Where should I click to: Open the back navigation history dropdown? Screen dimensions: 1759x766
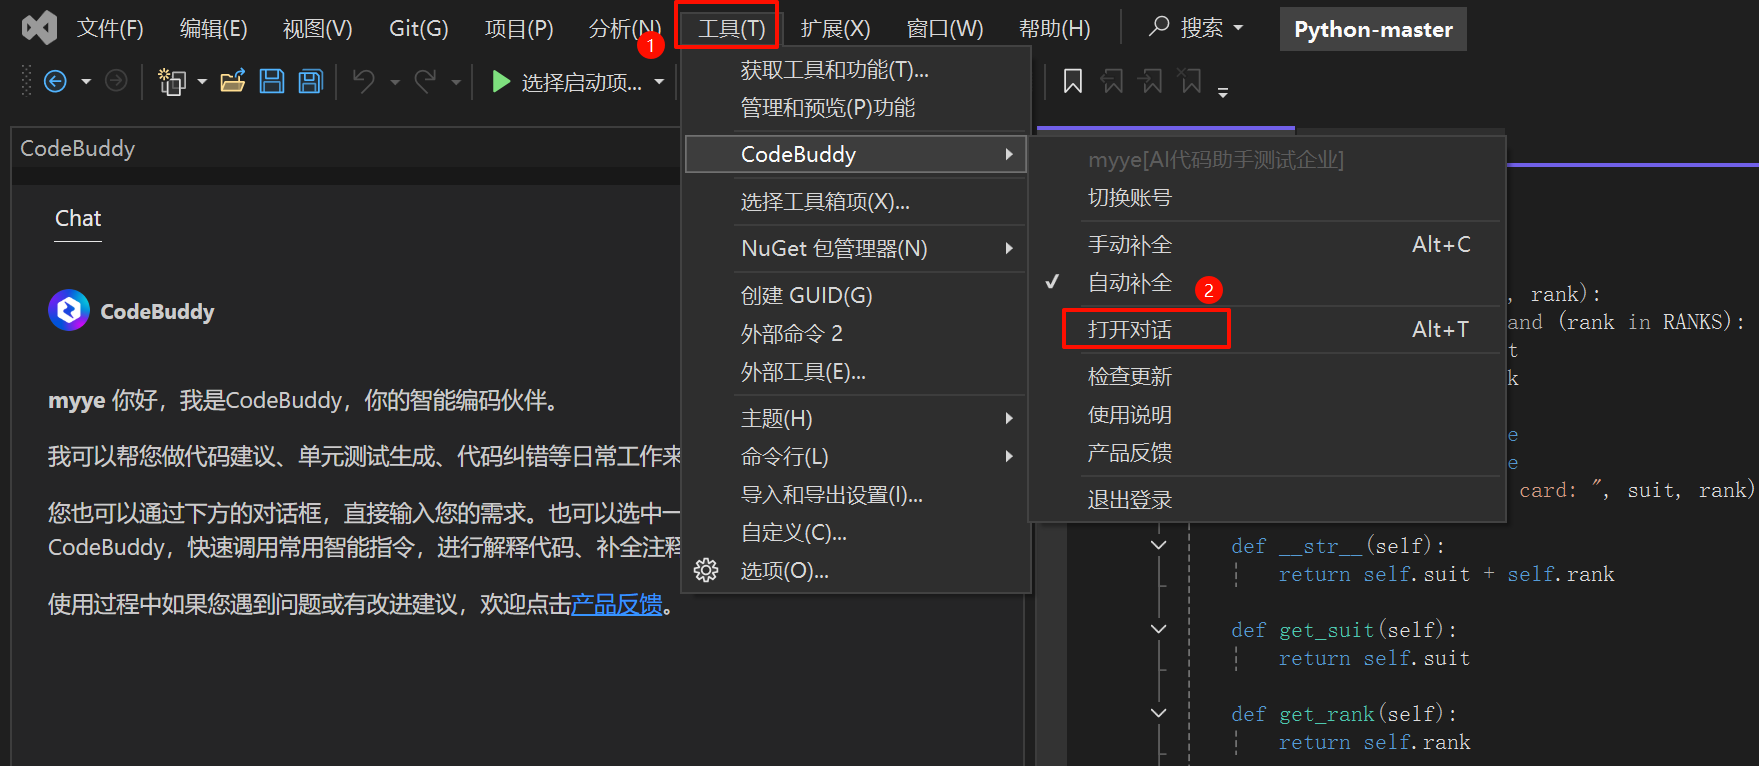coord(86,82)
